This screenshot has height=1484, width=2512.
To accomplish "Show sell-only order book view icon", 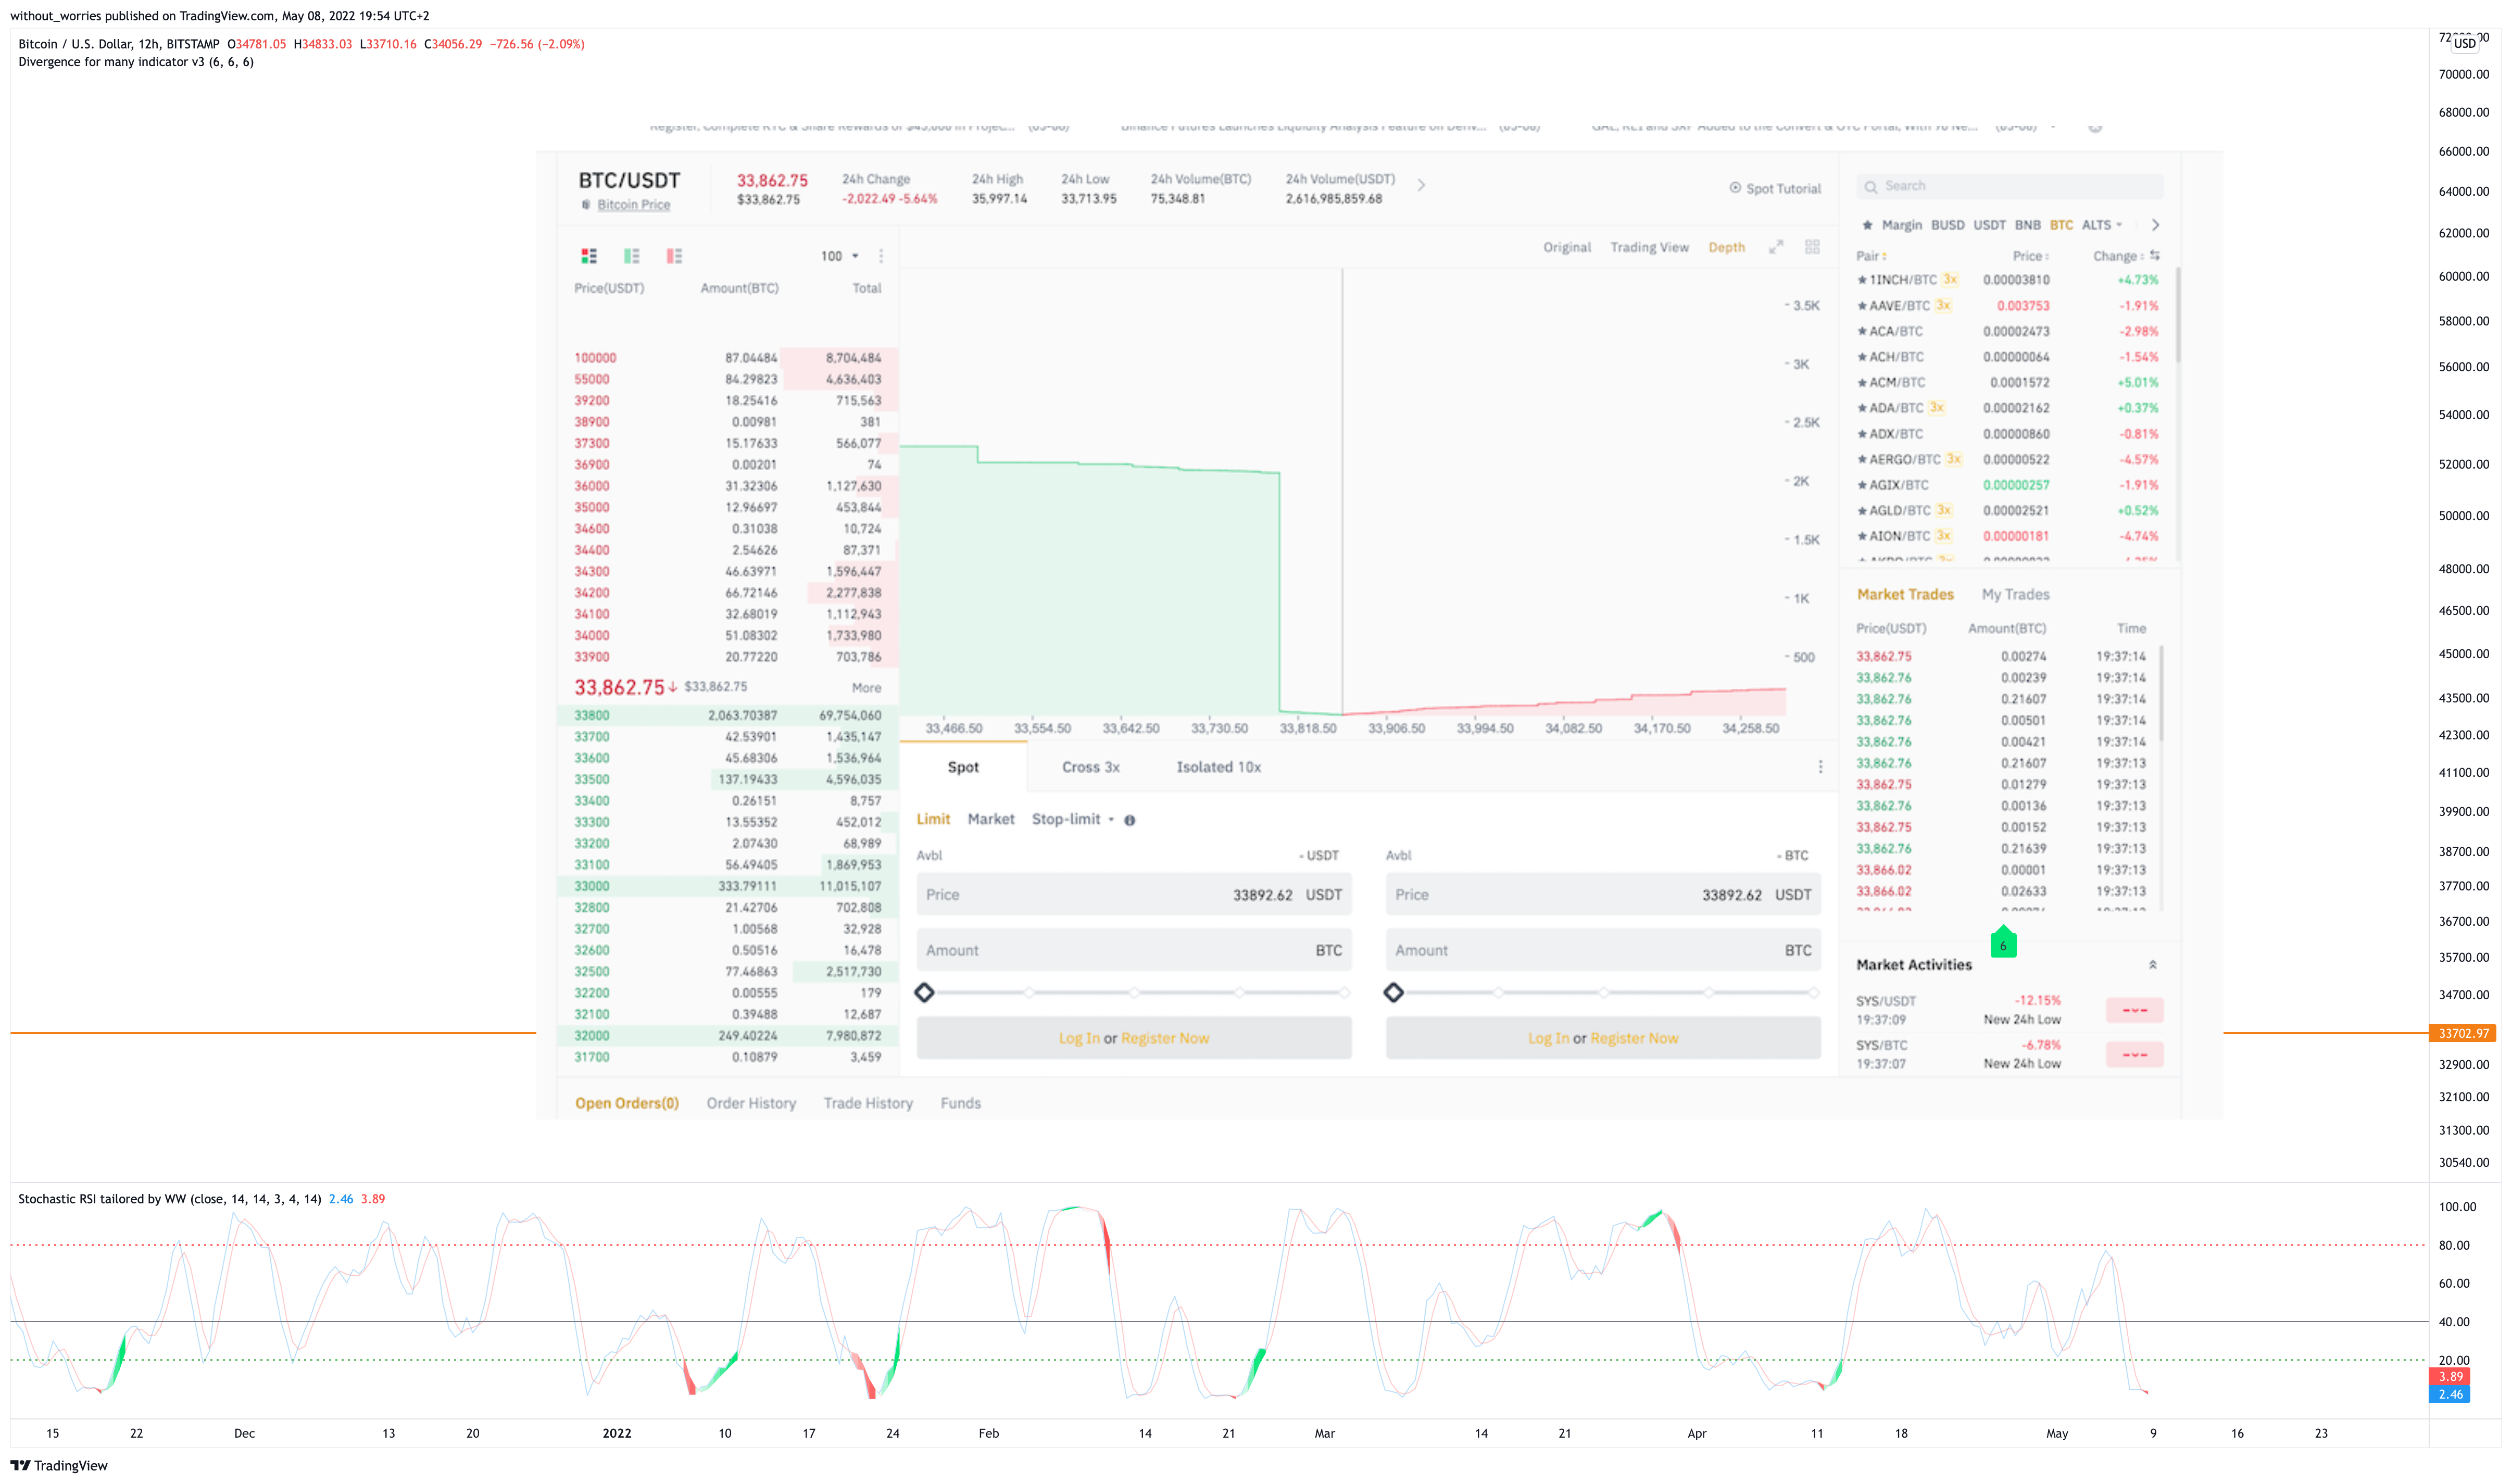I will click(674, 256).
